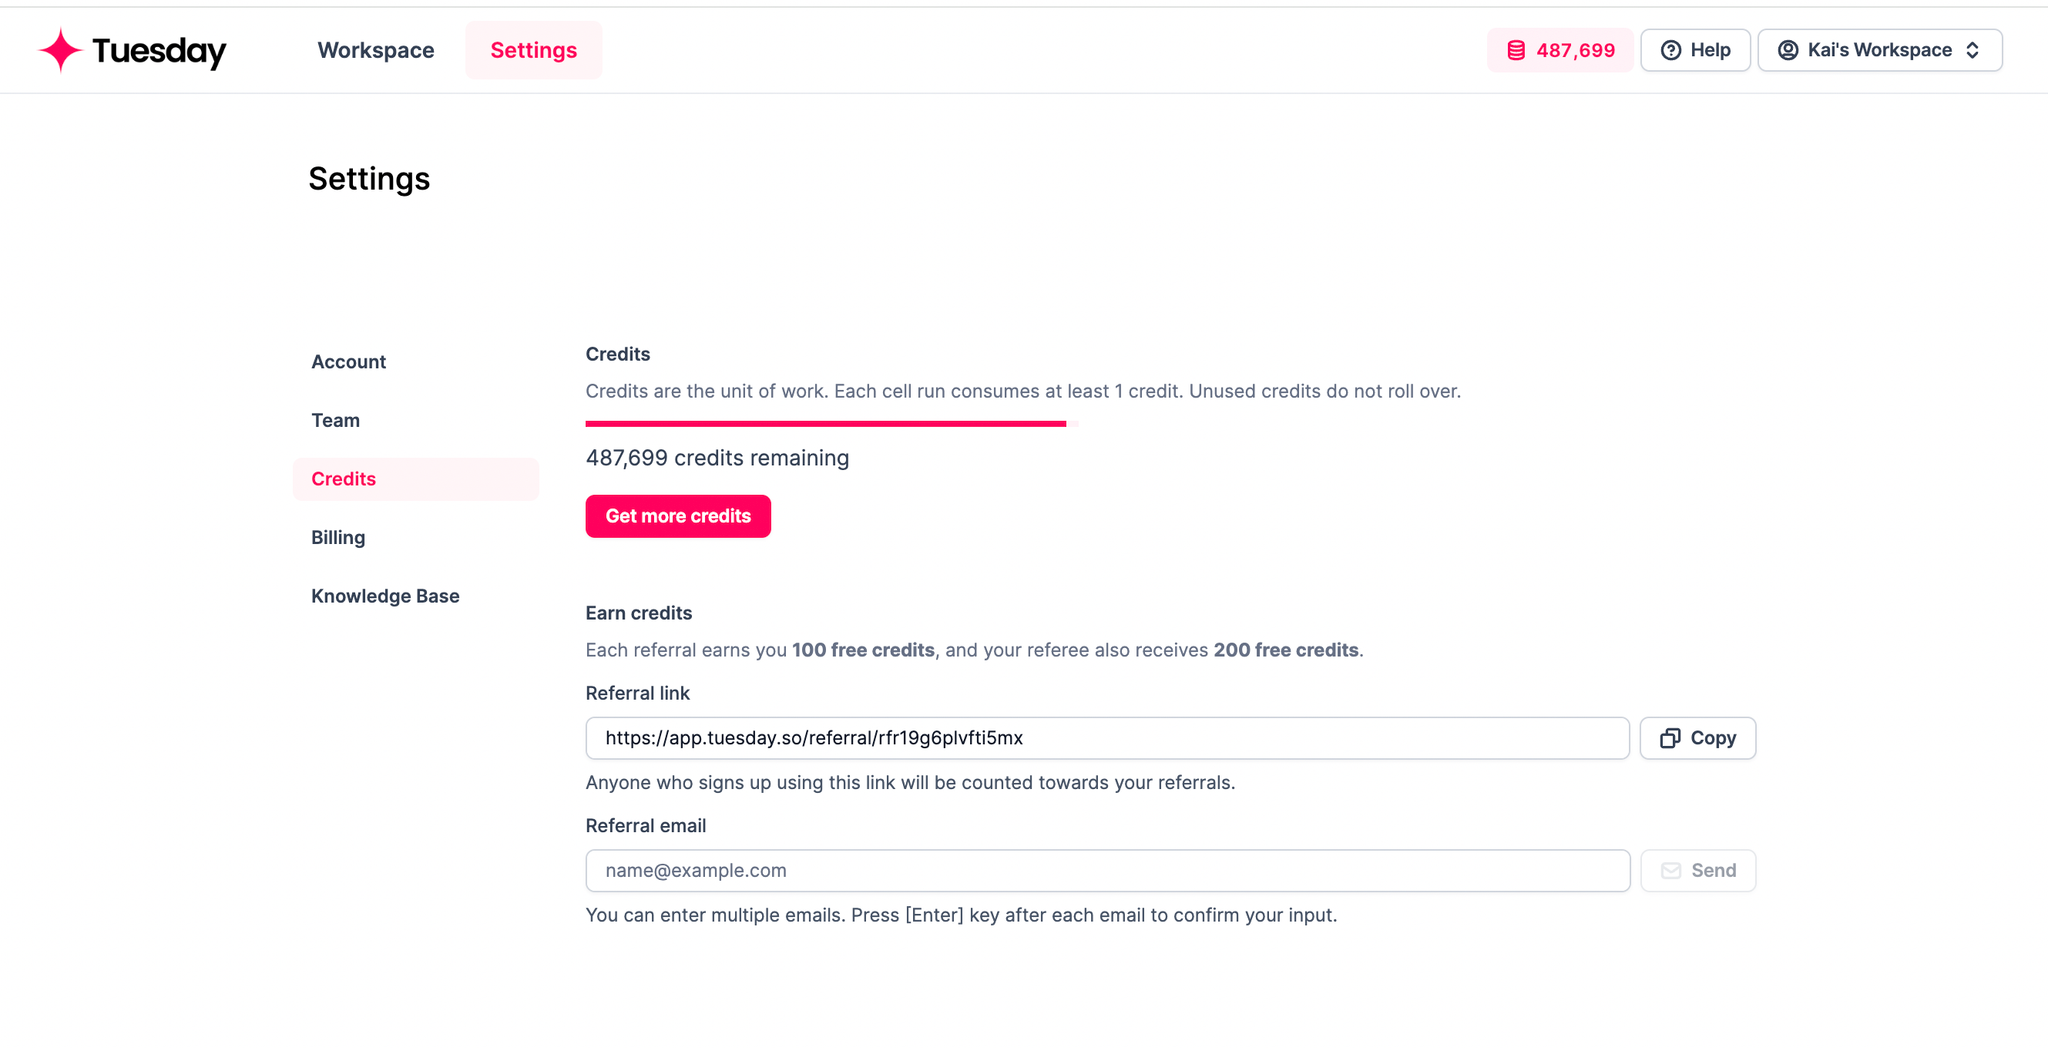Click the envelope icon on Send

[x=1671, y=871]
